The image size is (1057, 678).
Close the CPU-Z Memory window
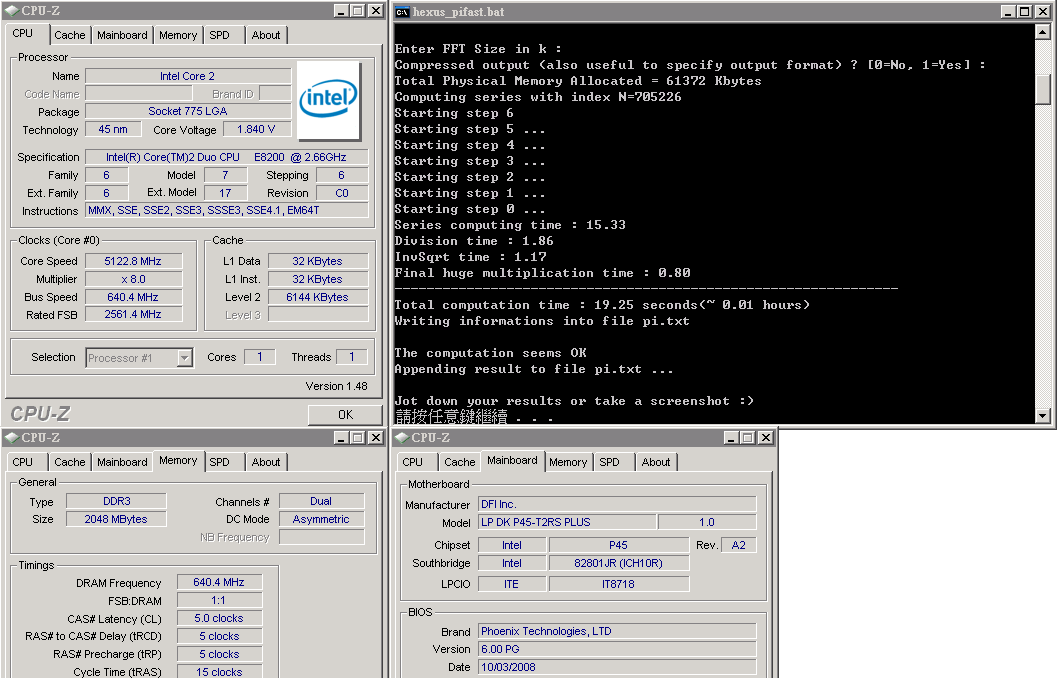click(375, 438)
